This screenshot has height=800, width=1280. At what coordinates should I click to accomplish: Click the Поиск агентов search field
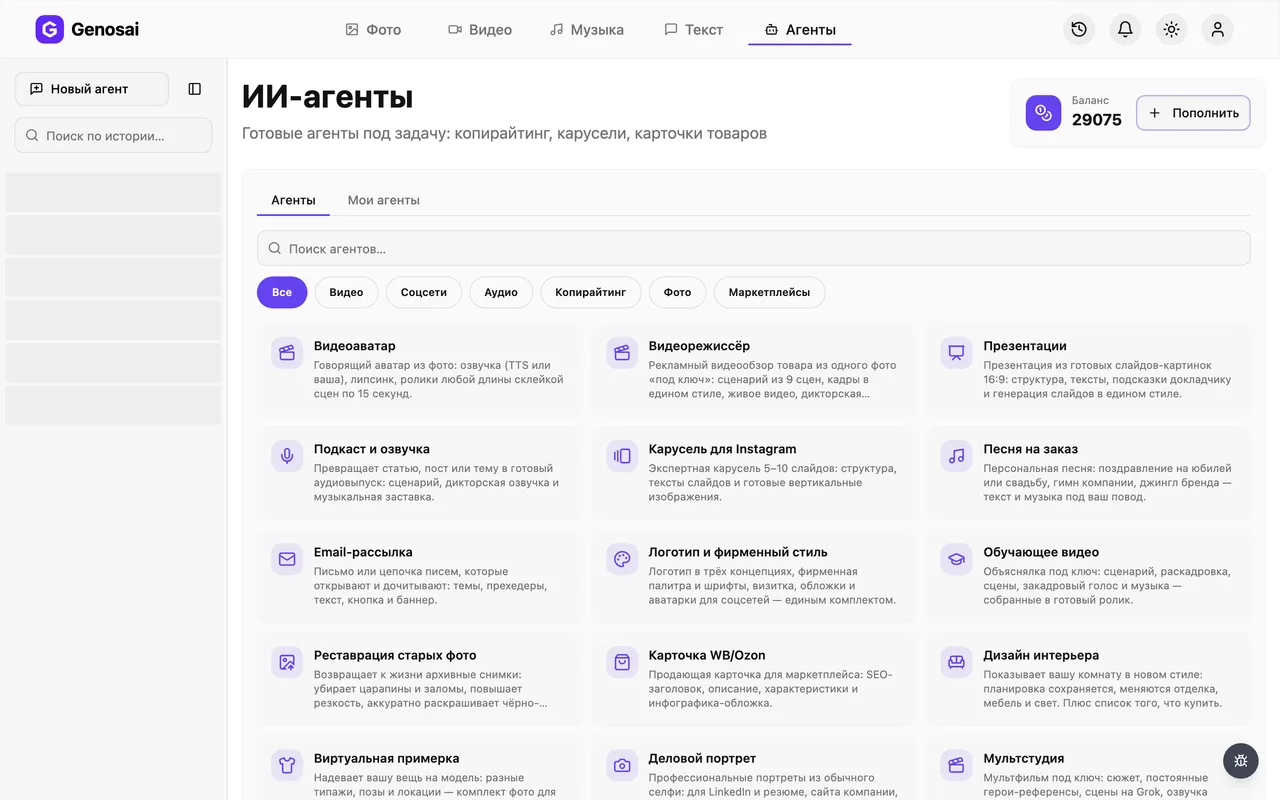tap(753, 248)
